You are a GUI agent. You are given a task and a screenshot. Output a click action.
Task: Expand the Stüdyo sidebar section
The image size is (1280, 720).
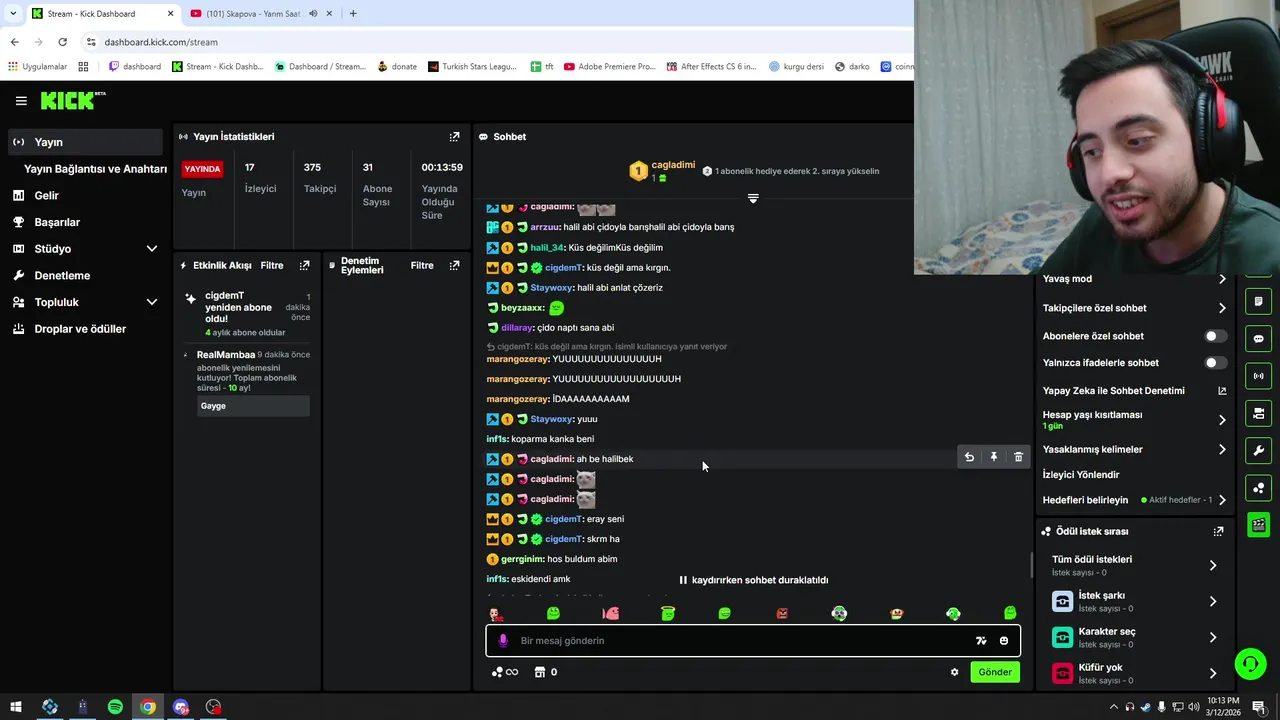(152, 248)
